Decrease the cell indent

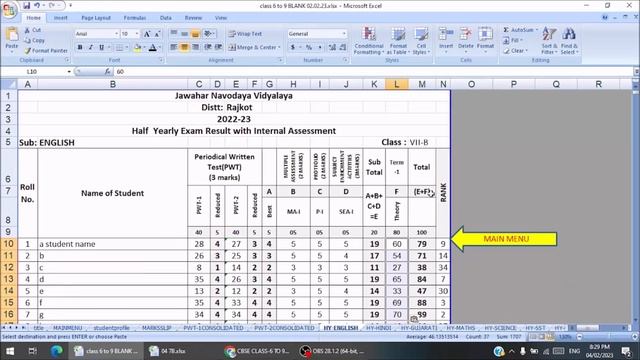point(208,47)
